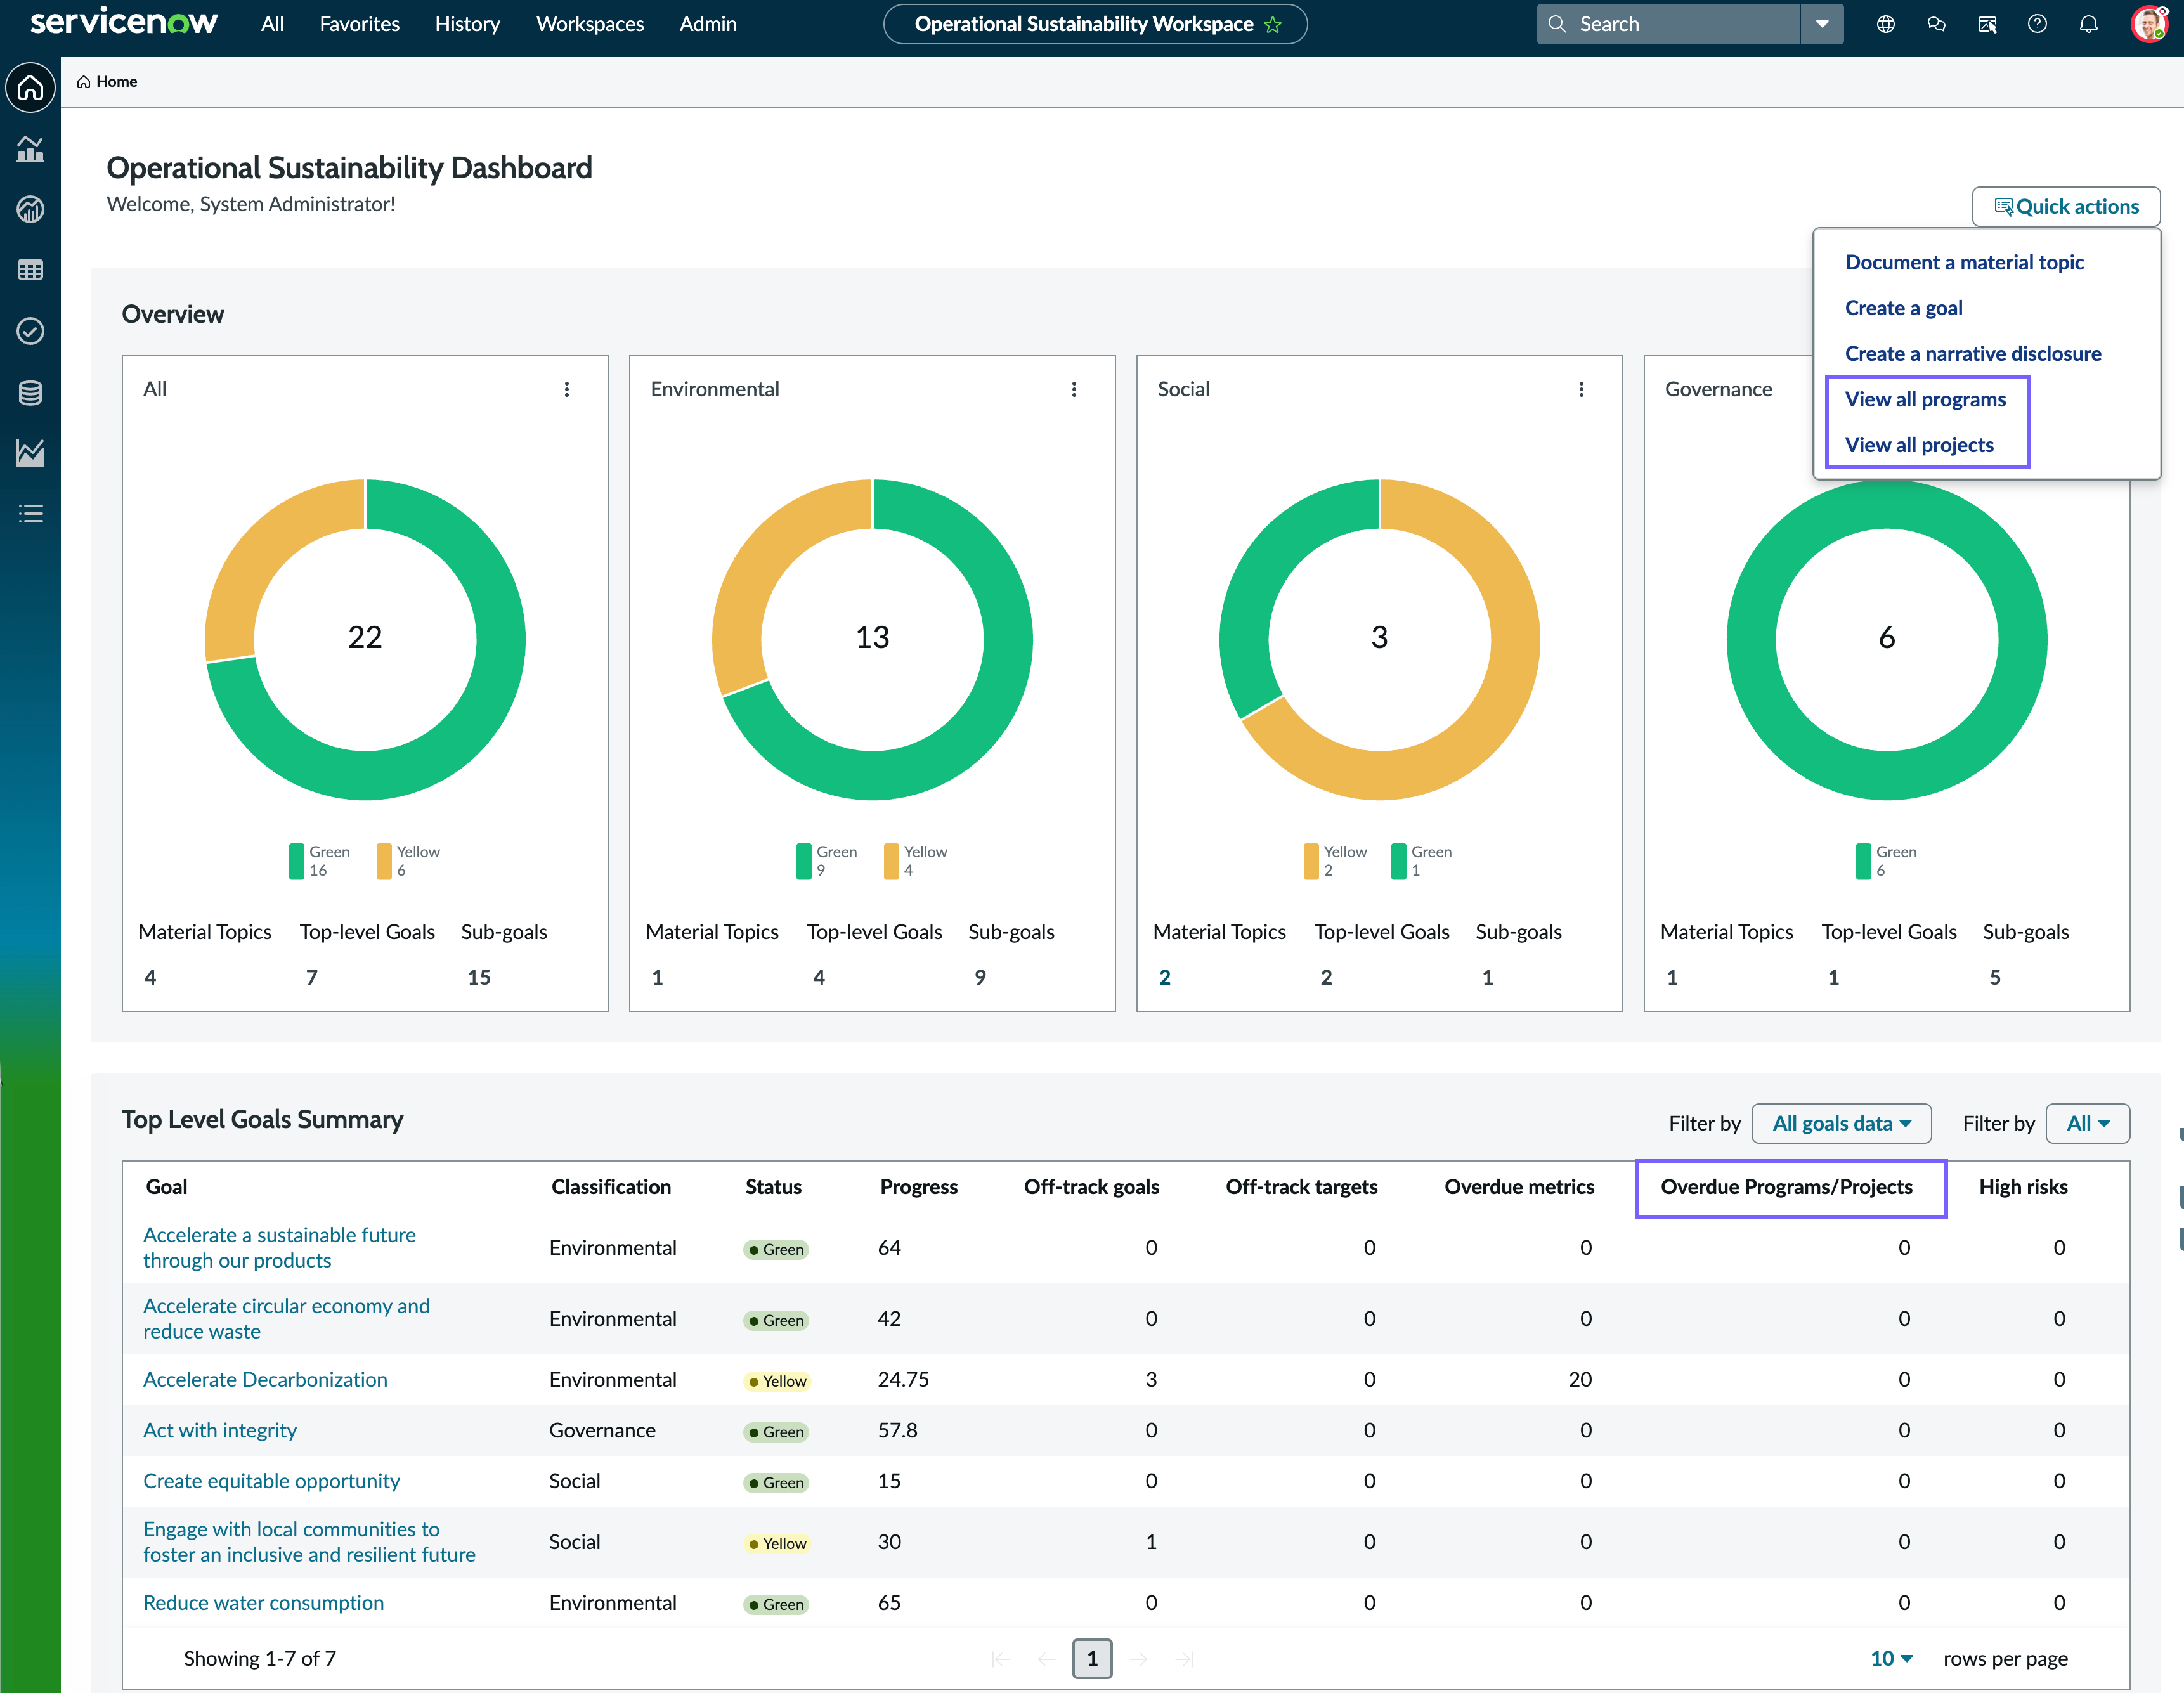The width and height of the screenshot is (2184, 1693).
Task: Click the Home breadcrumb tab
Action: click(x=107, y=81)
